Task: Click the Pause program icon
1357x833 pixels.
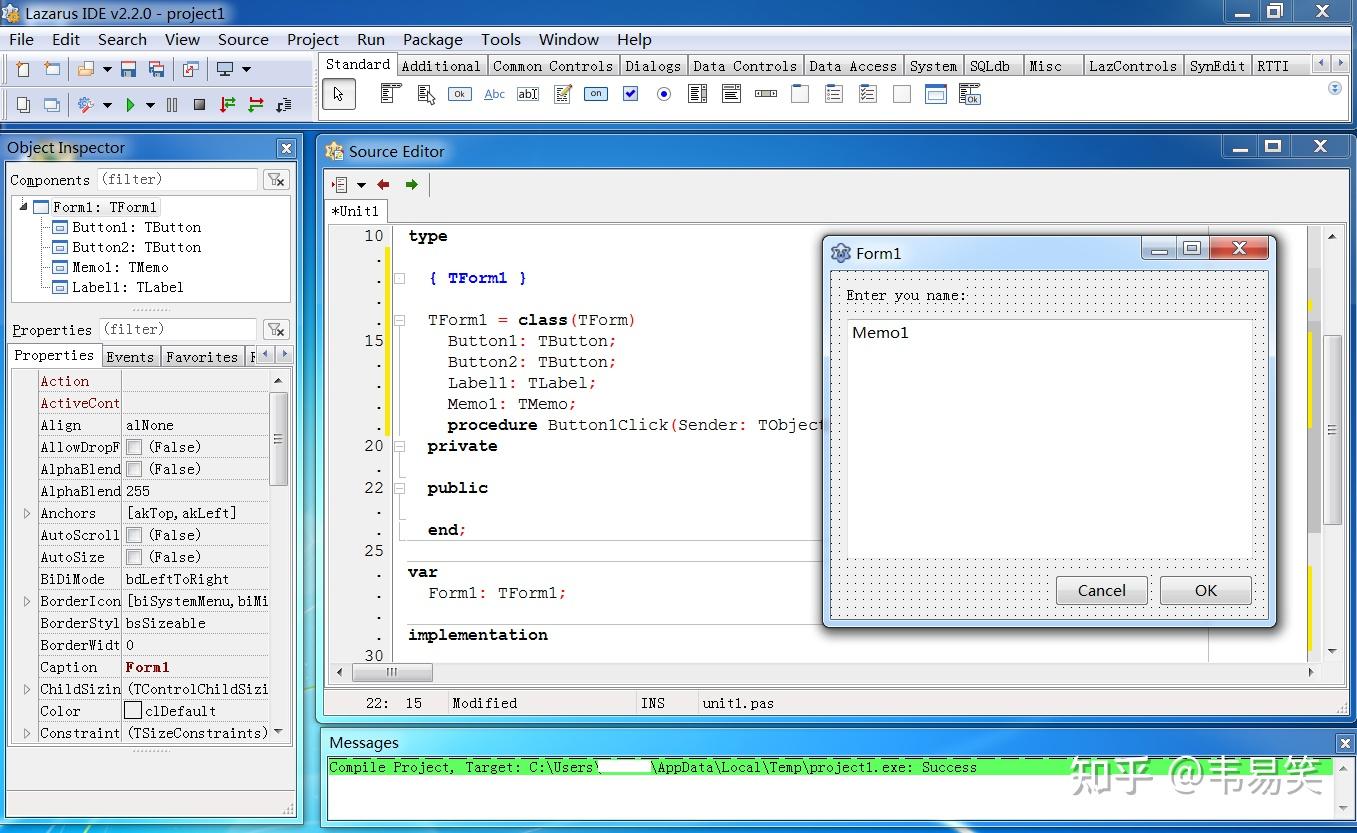Action: [172, 105]
